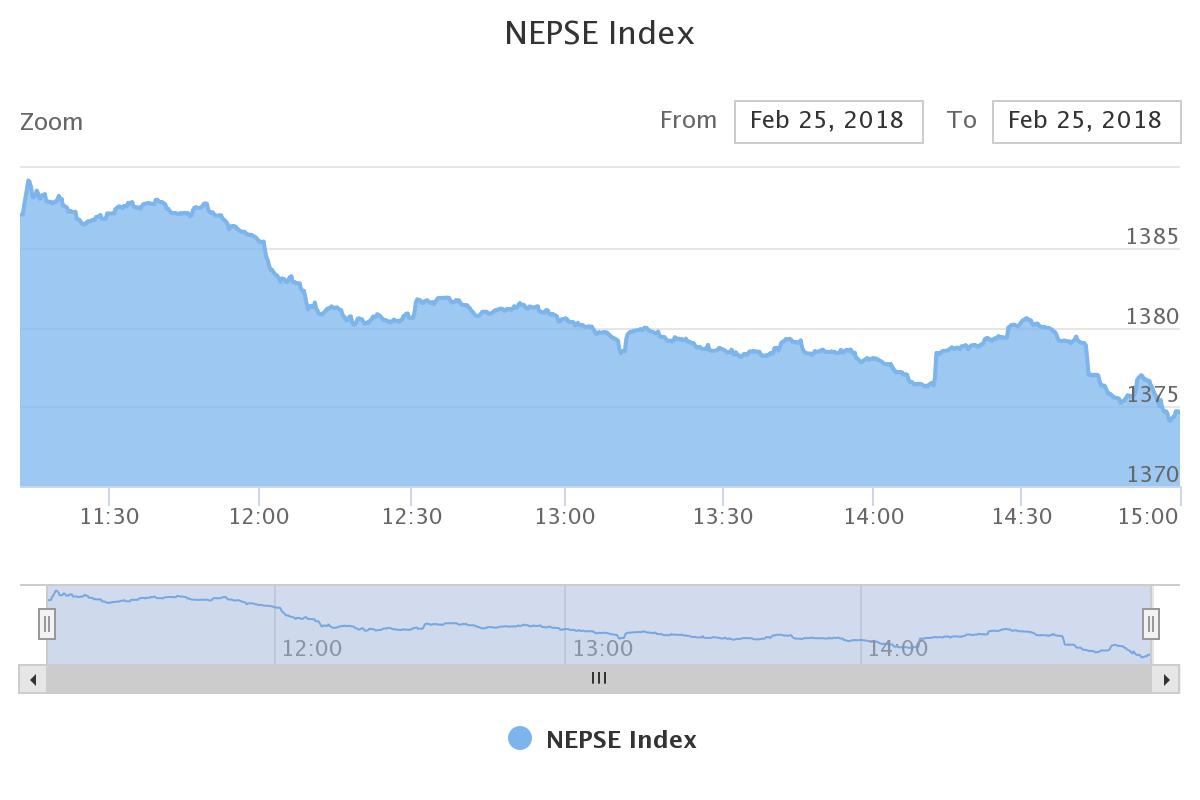Click the 14:30 x-axis label
1200x800 pixels.
(x=1022, y=516)
